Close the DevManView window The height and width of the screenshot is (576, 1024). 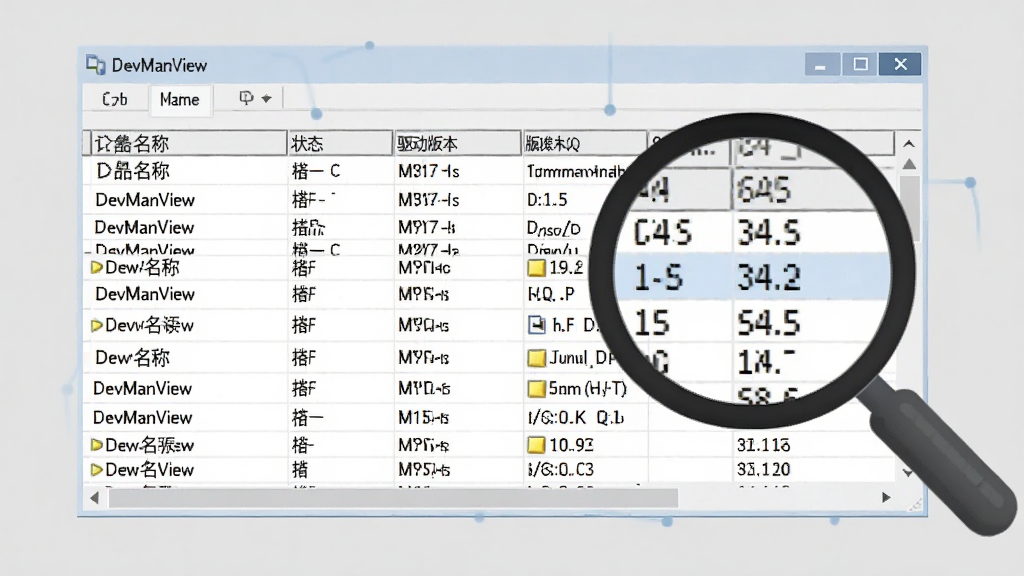(x=901, y=64)
